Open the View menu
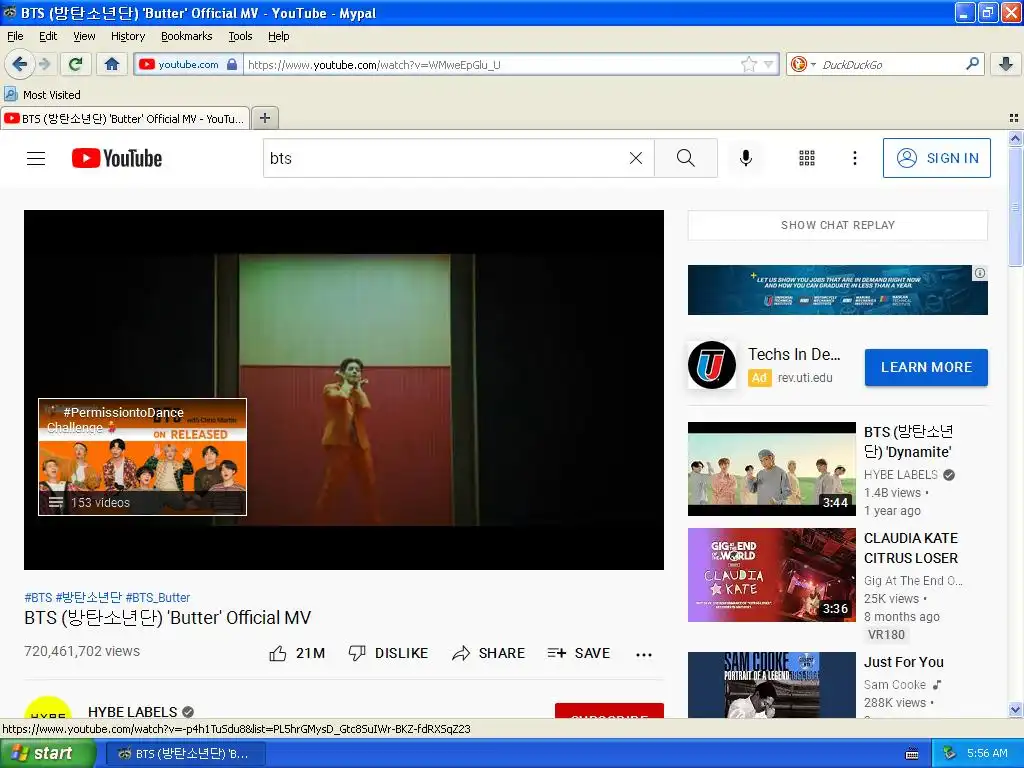The image size is (1024, 768). click(84, 36)
